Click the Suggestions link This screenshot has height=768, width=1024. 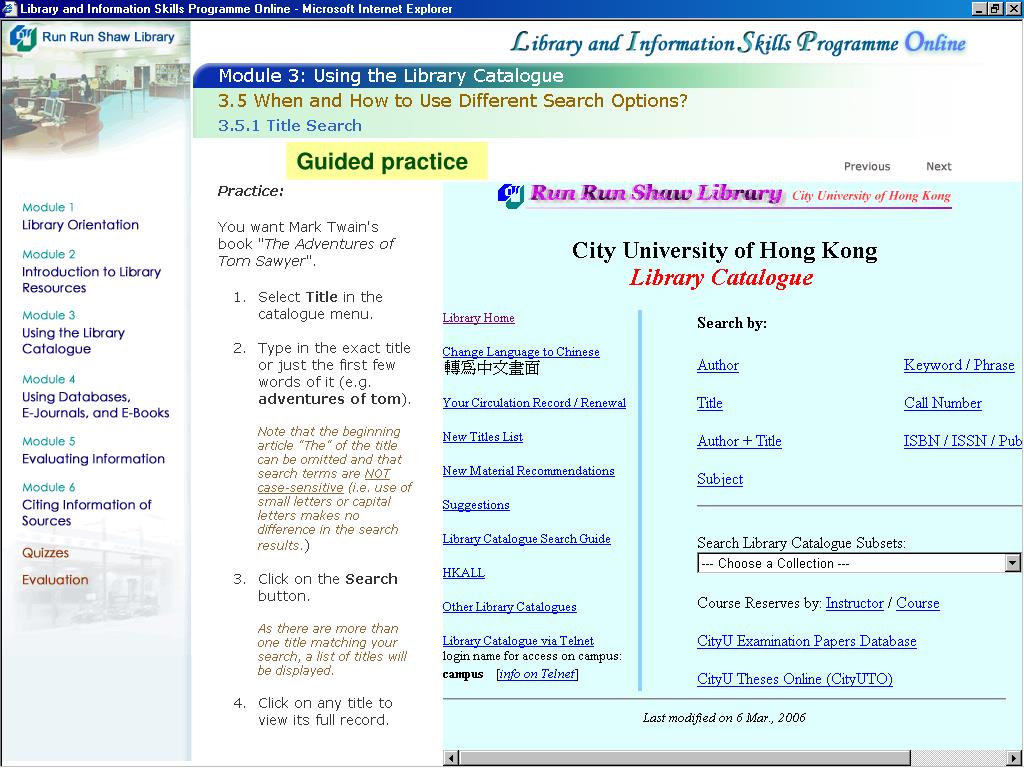tap(476, 505)
